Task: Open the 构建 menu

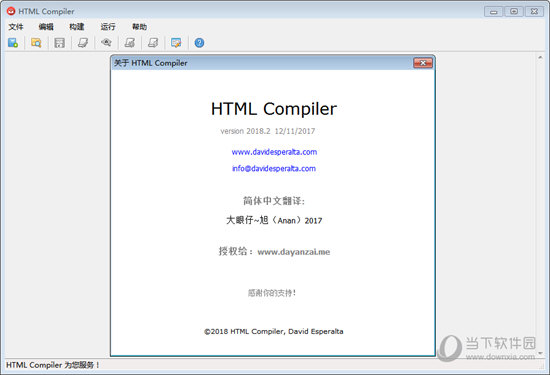Action: (x=77, y=27)
